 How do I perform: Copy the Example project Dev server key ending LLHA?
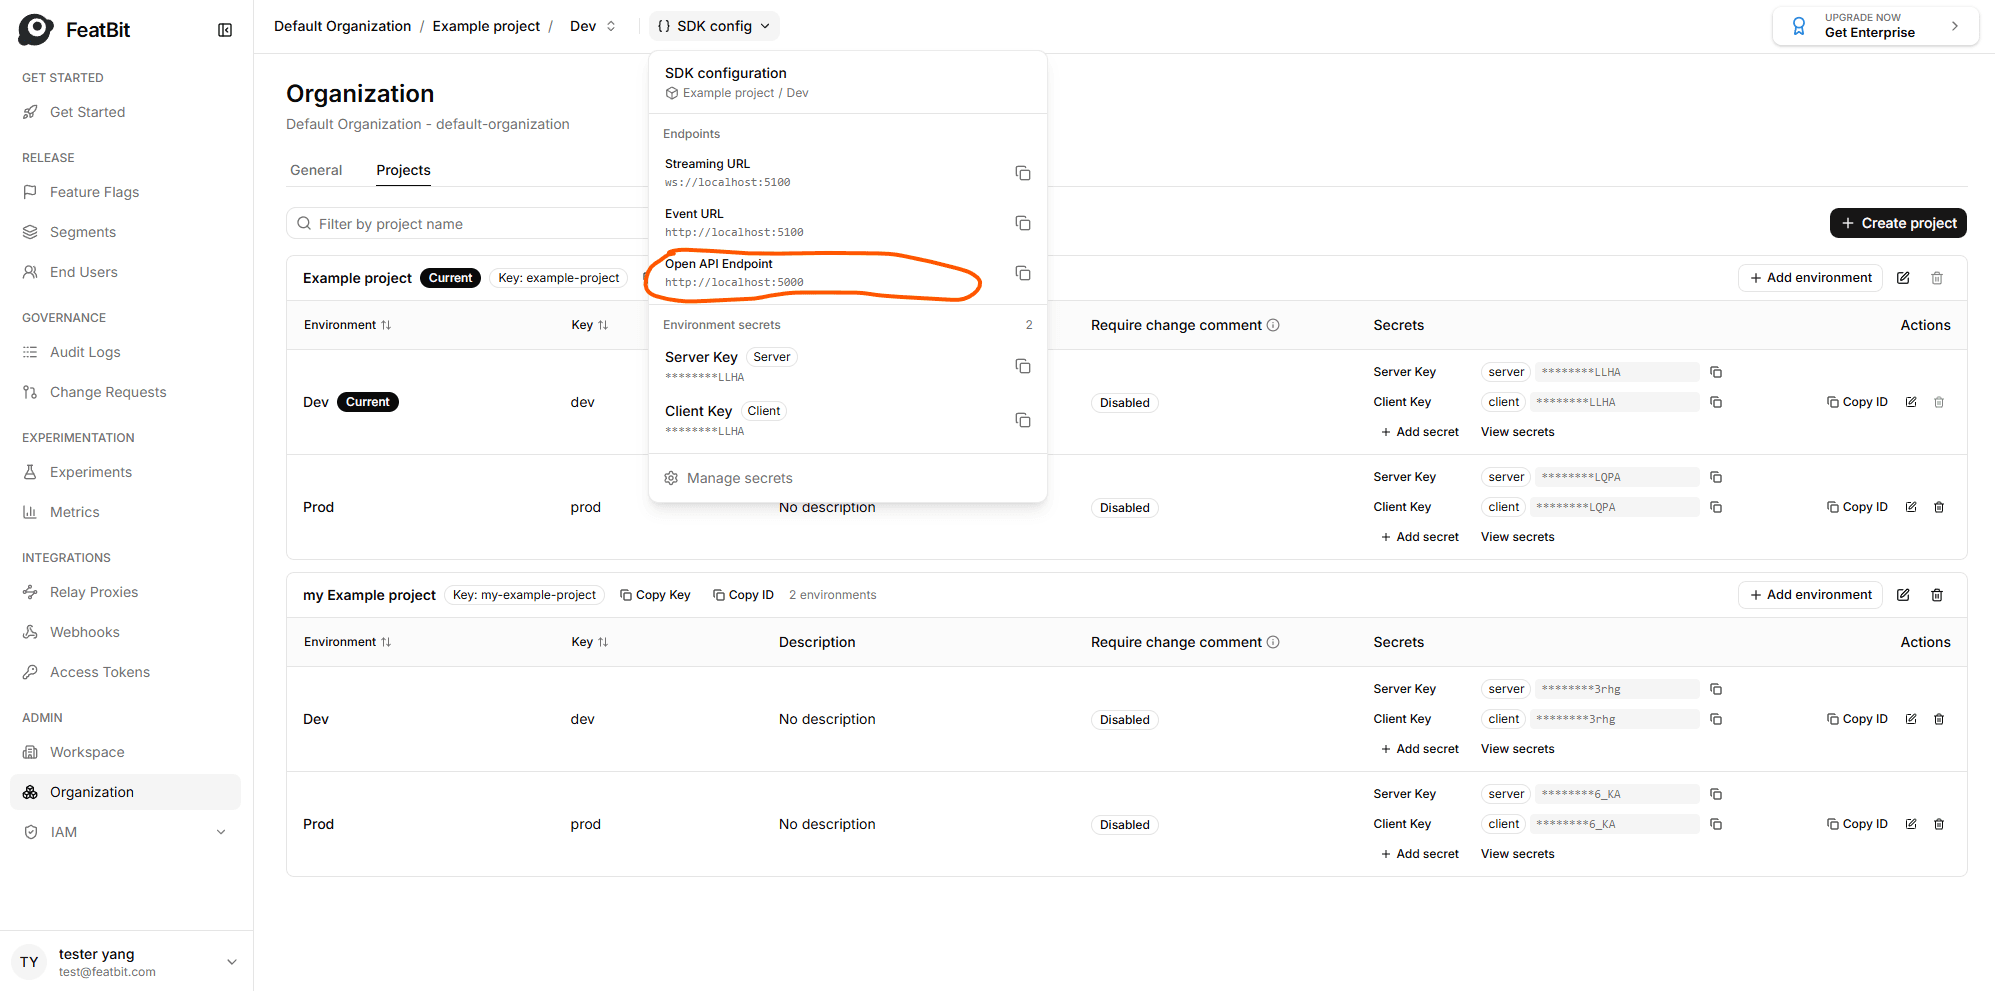(1716, 372)
